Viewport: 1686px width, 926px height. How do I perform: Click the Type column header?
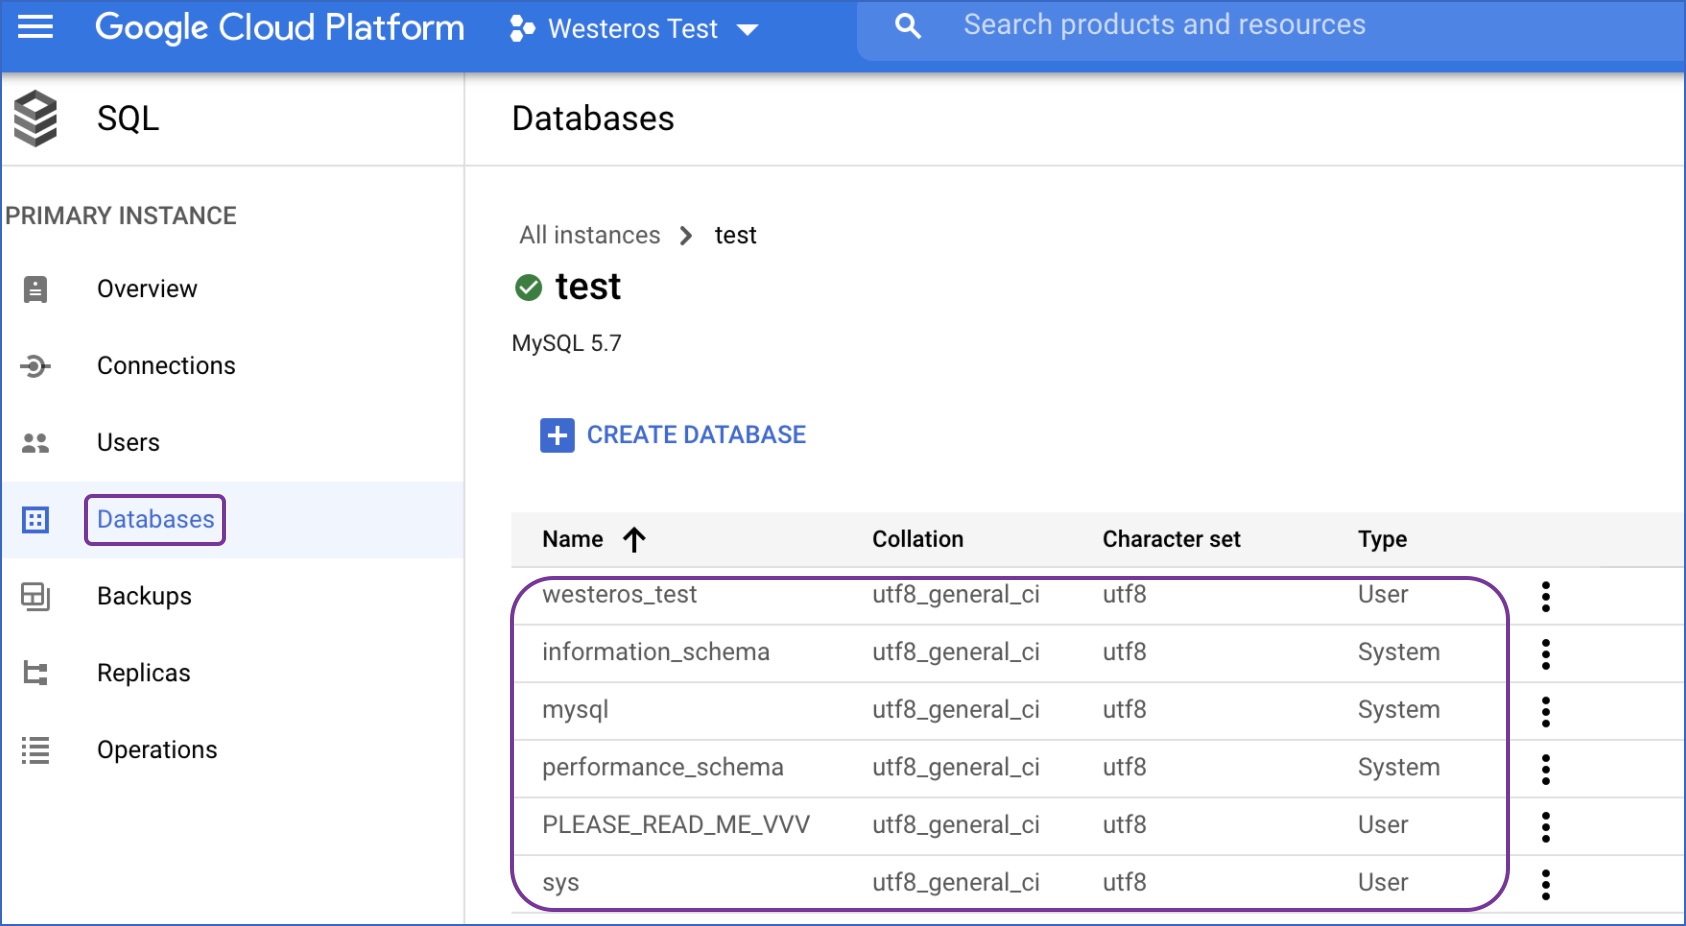tap(1382, 540)
